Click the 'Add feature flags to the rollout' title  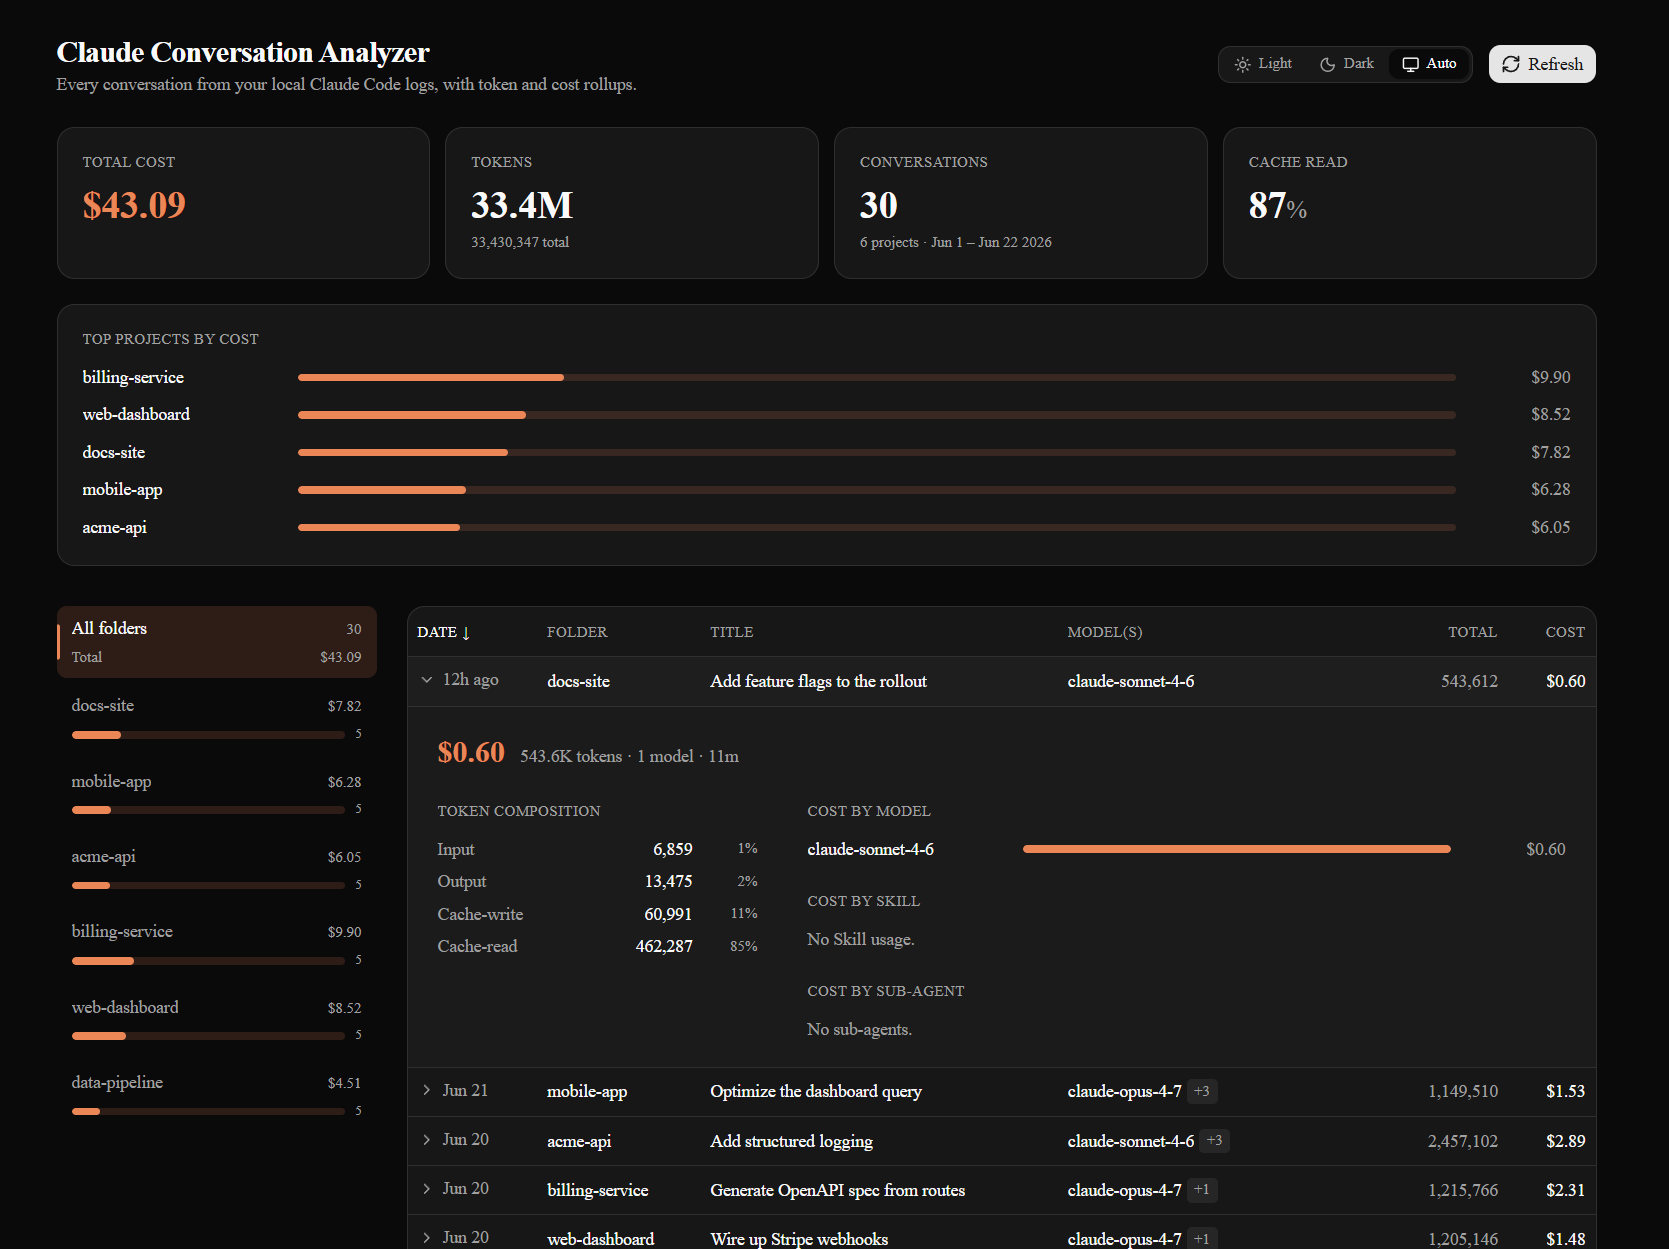pyautogui.click(x=819, y=681)
